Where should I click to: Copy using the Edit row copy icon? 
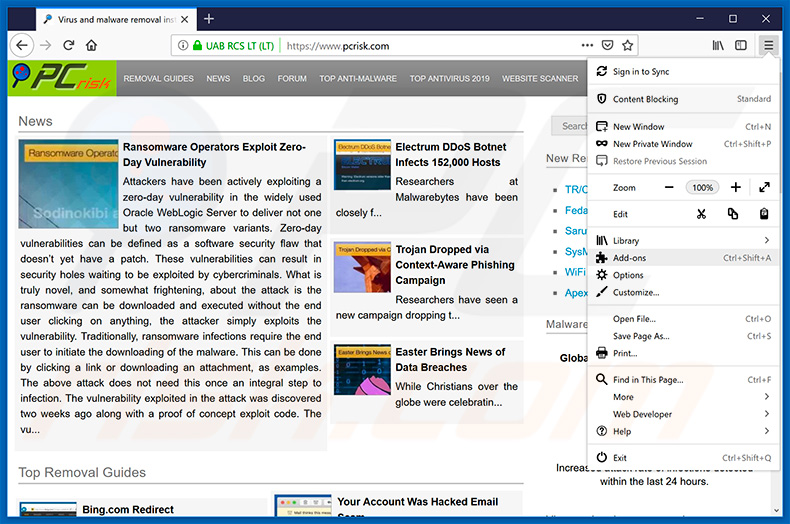click(x=733, y=214)
